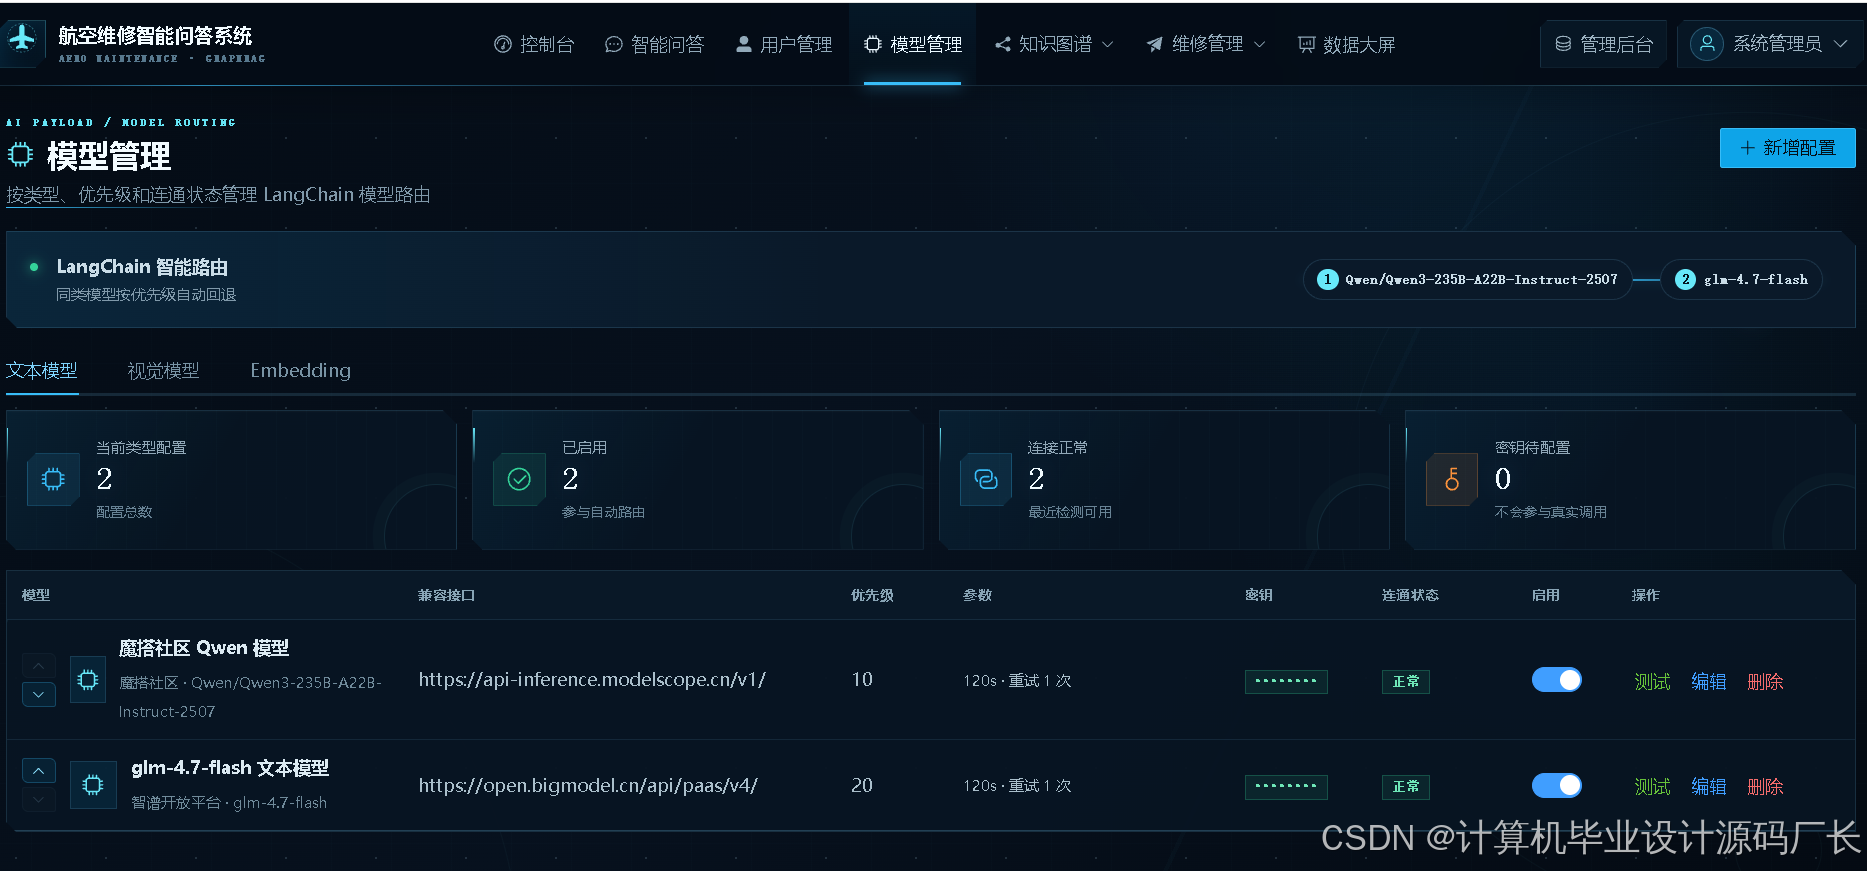Click the api-inference.modelscope.cn URL
Screen dimensions: 1867x871
(x=592, y=680)
